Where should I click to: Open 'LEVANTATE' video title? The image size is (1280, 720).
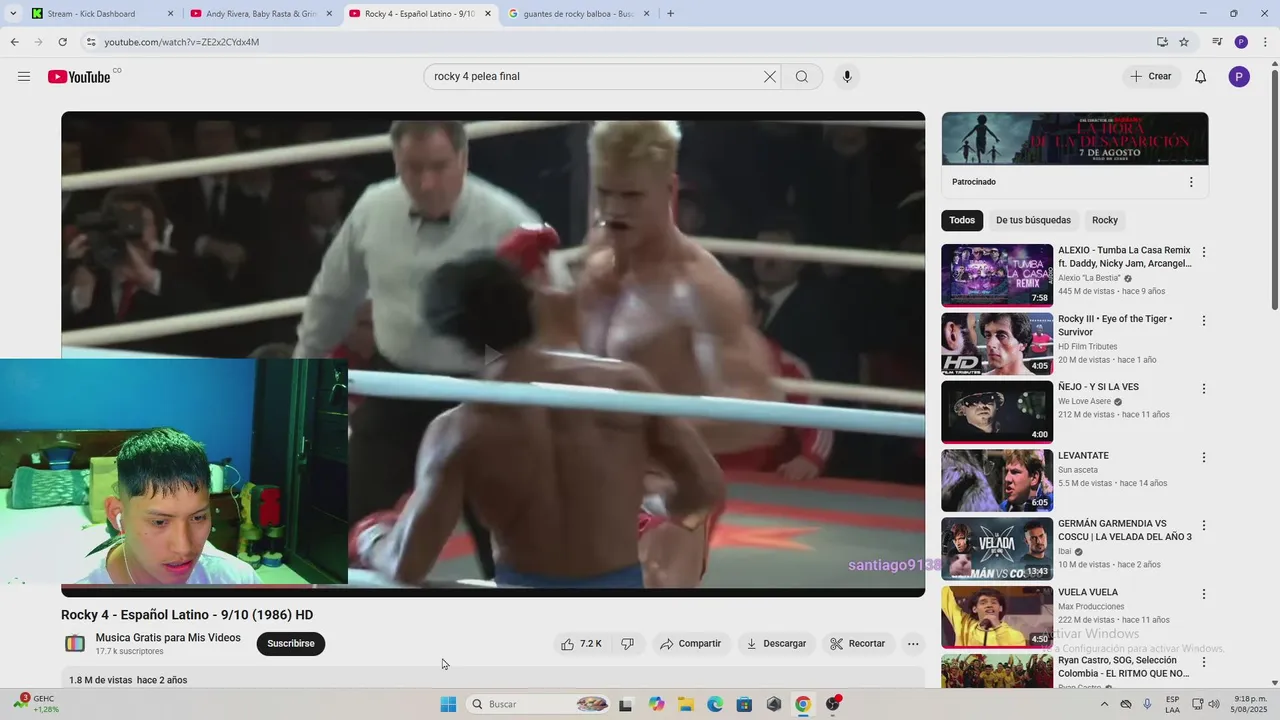1083,456
